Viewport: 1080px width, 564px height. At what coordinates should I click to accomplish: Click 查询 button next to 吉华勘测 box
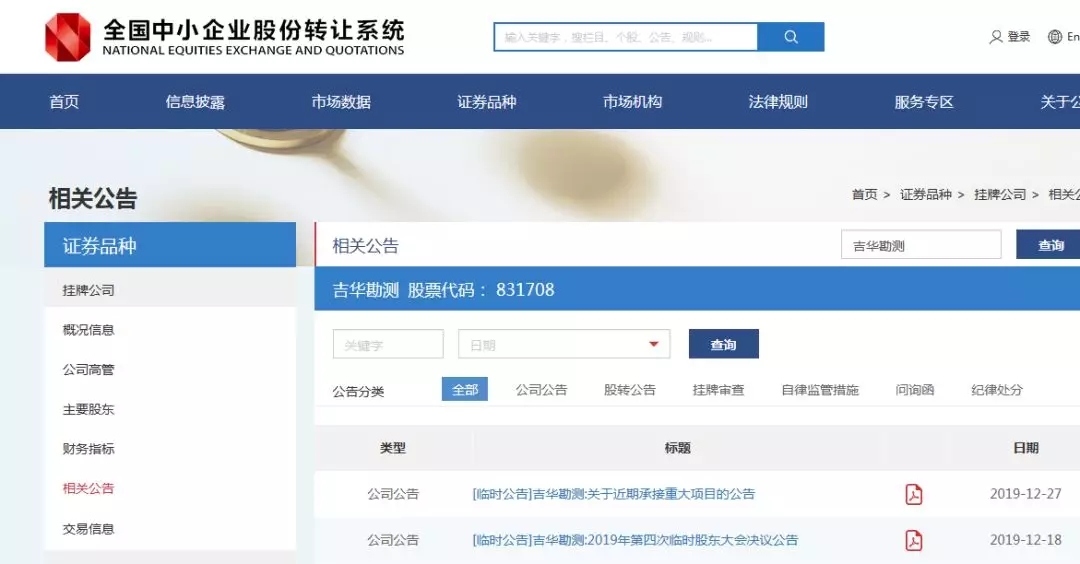coord(1048,244)
